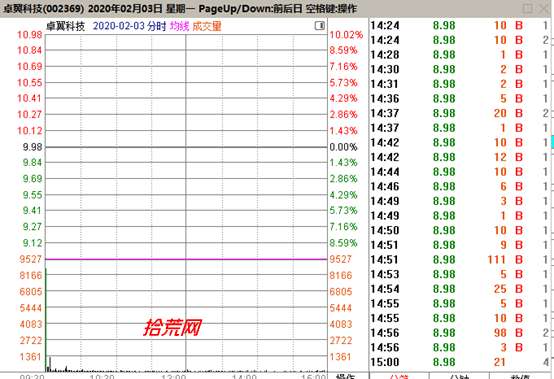
Task: Select the 10.27 price axis label
Action: [30, 114]
